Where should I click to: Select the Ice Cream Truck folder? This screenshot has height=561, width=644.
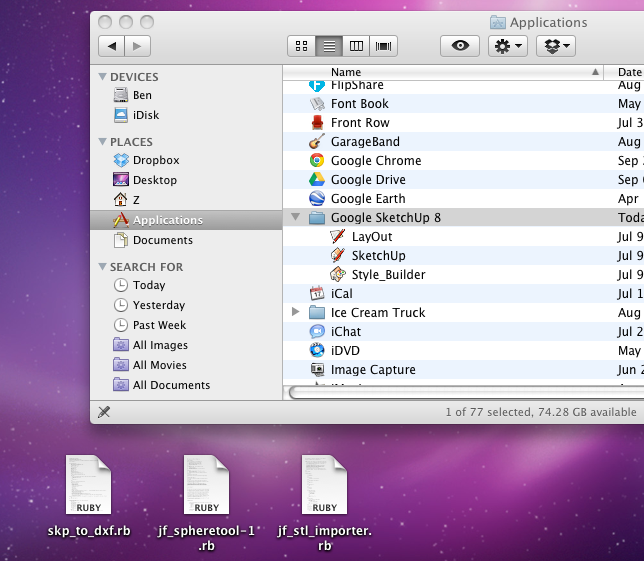[x=463, y=313]
